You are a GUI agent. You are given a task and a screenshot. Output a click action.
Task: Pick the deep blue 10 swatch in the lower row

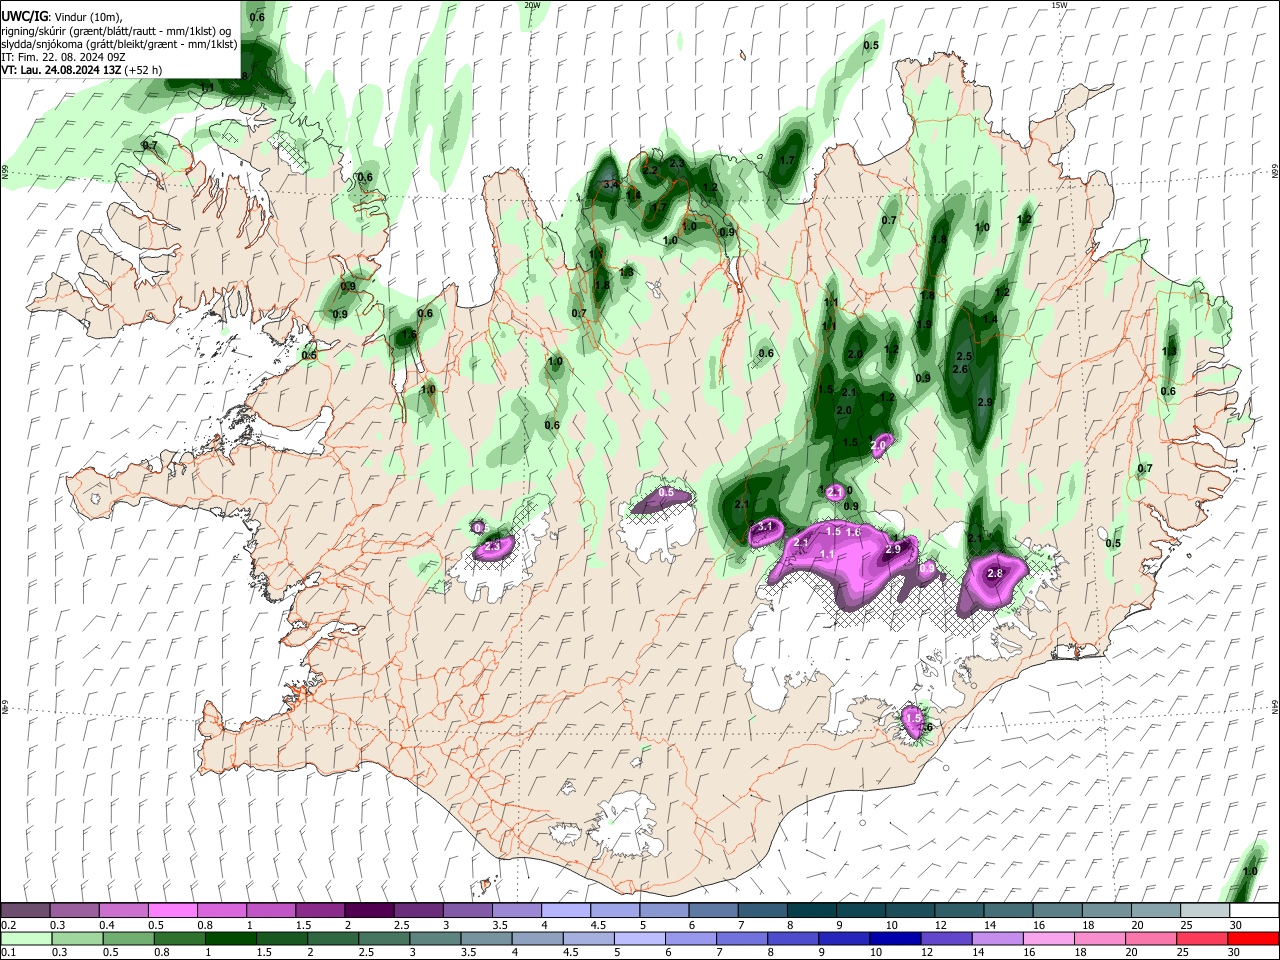point(896,938)
